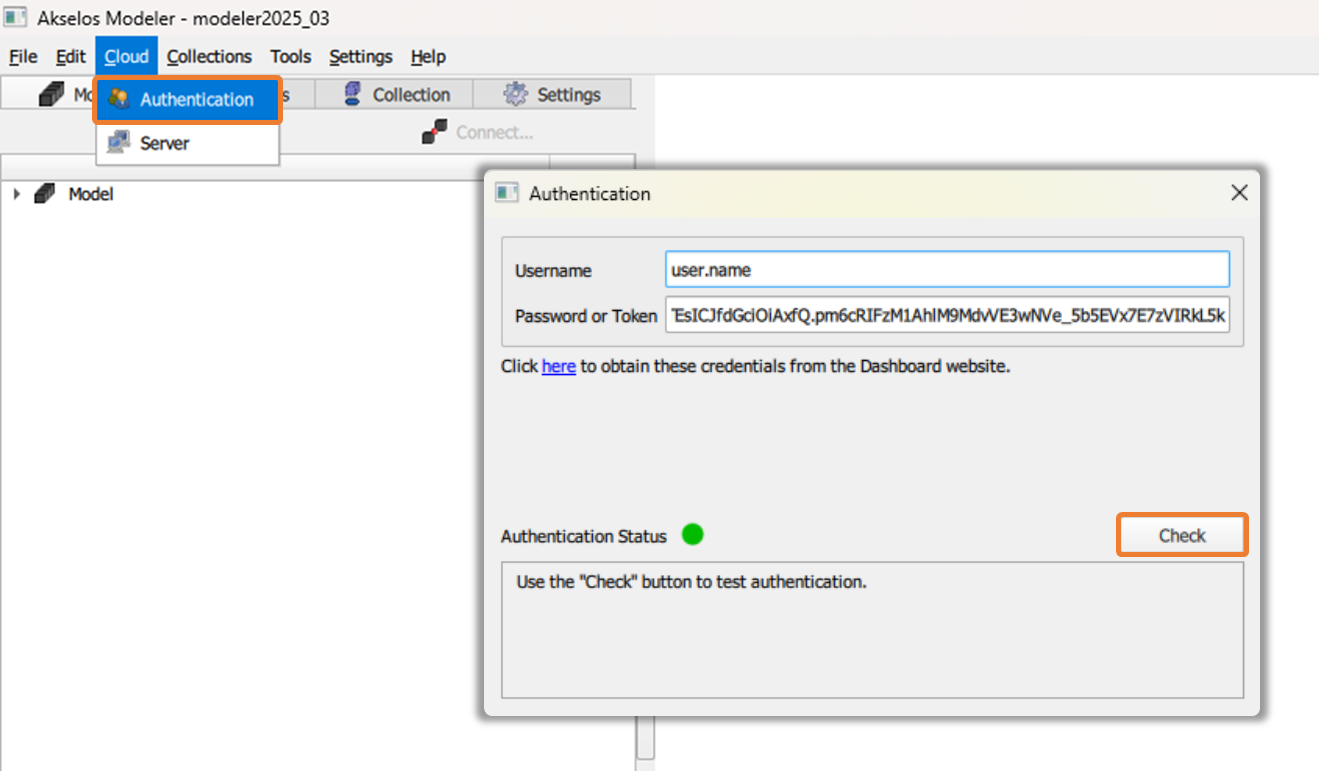
Task: Open the Settings menu
Action: coord(361,57)
